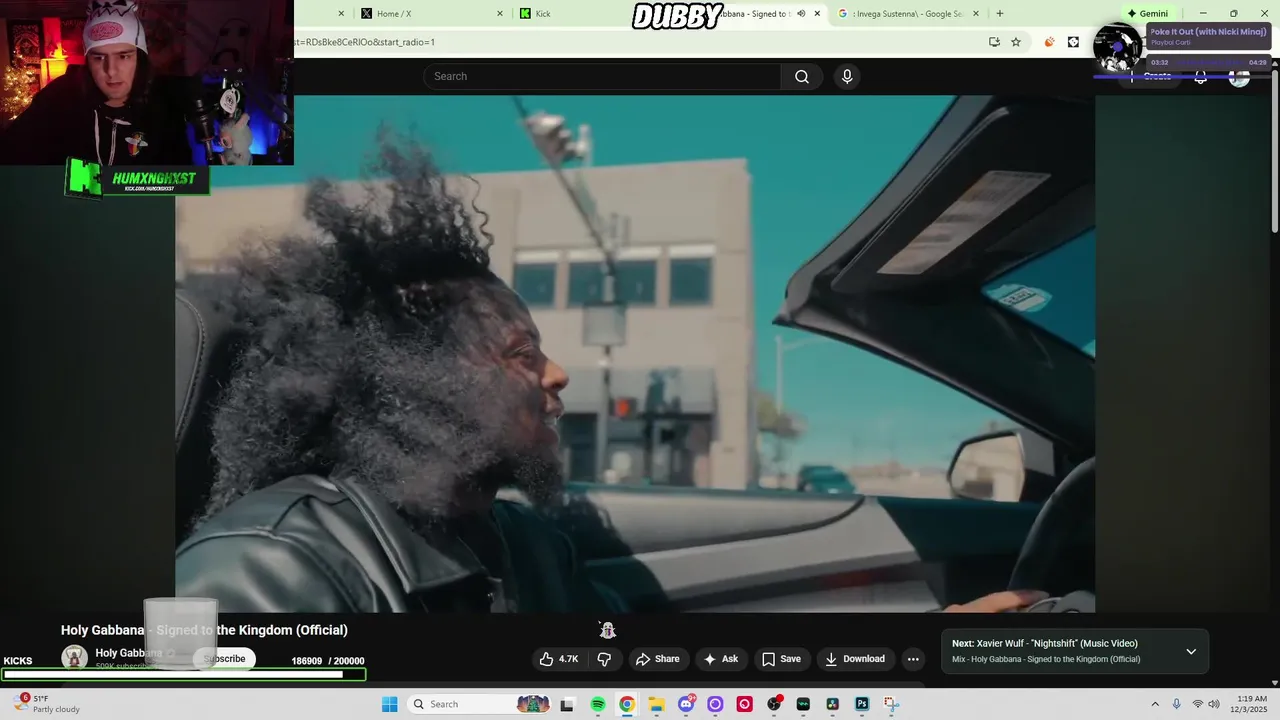1280x720 pixels.
Task: Click the YouTube search magnifier button
Action: click(801, 77)
